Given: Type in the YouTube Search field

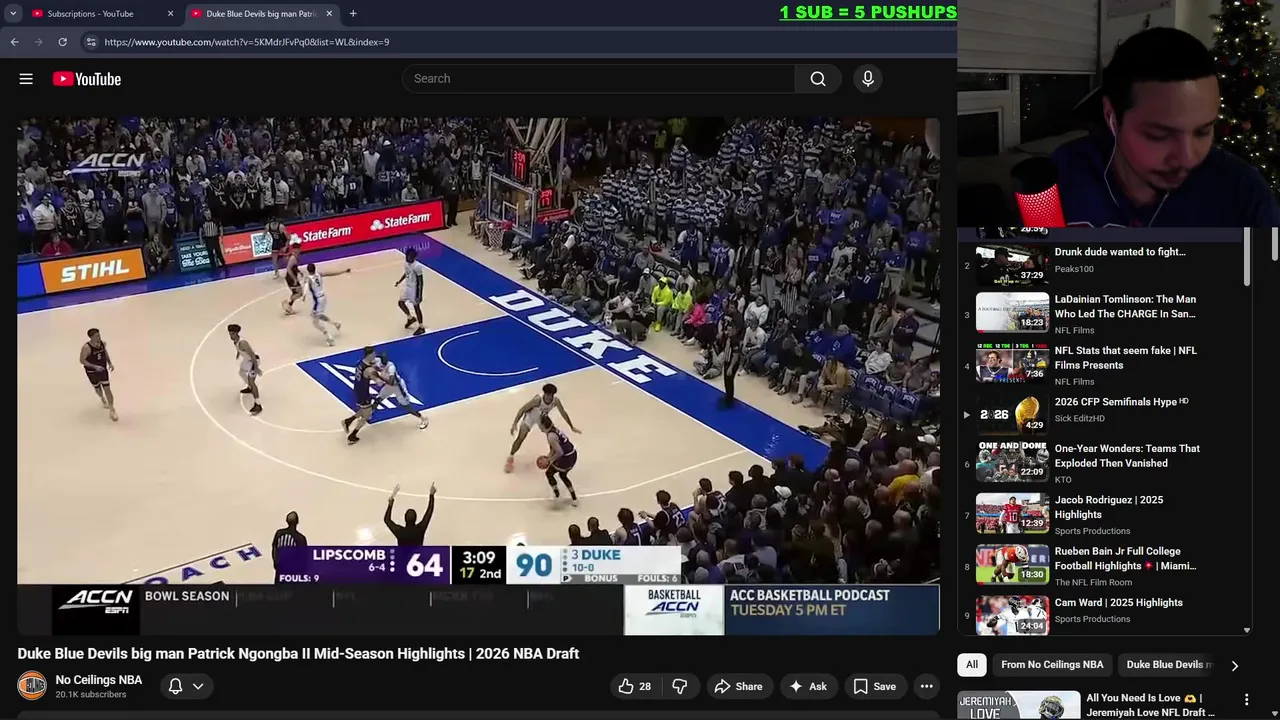Looking at the screenshot, I should (x=599, y=79).
